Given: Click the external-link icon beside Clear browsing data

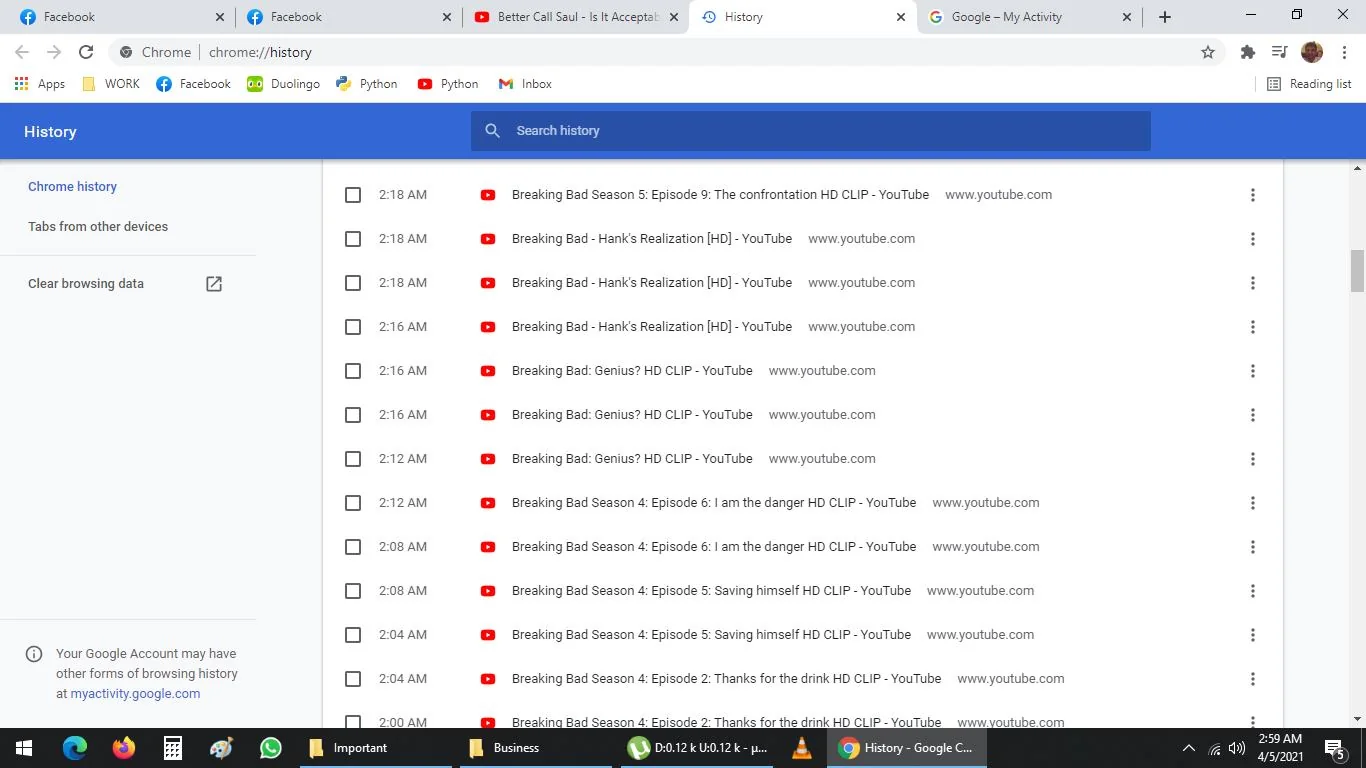Looking at the screenshot, I should (214, 284).
